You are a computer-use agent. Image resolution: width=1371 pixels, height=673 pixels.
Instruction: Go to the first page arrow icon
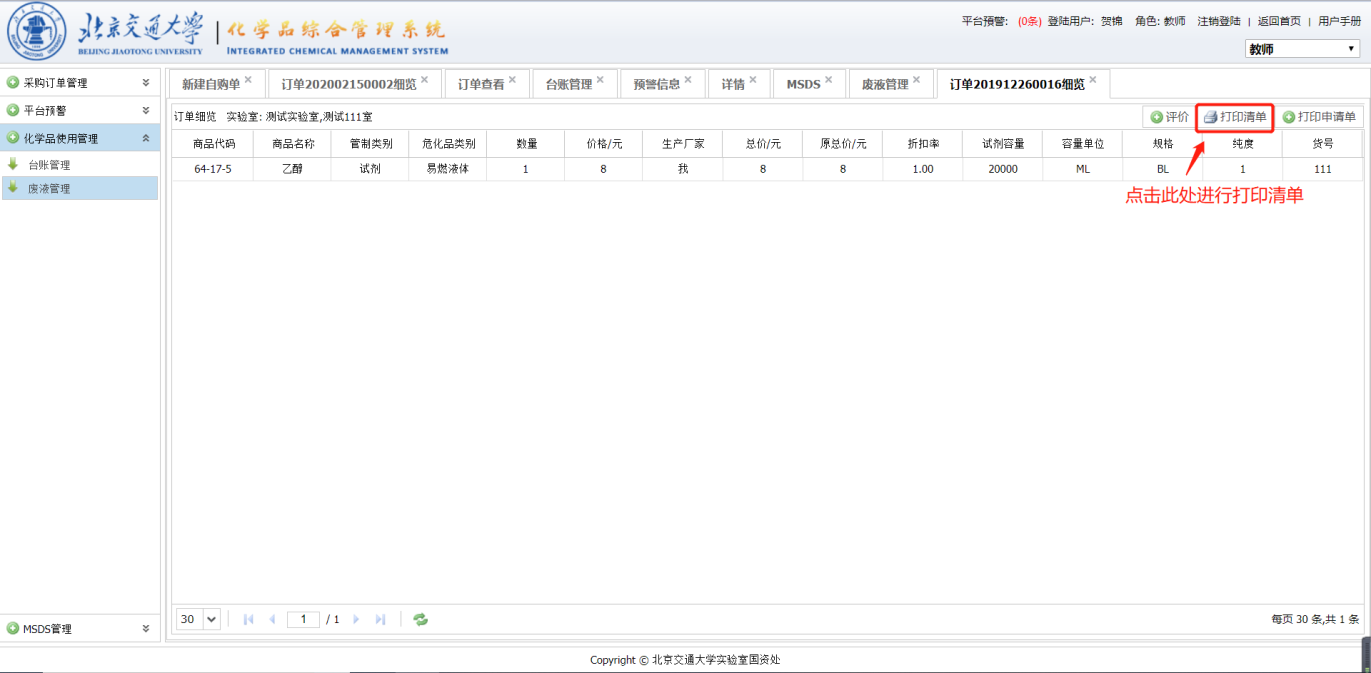tap(249, 620)
